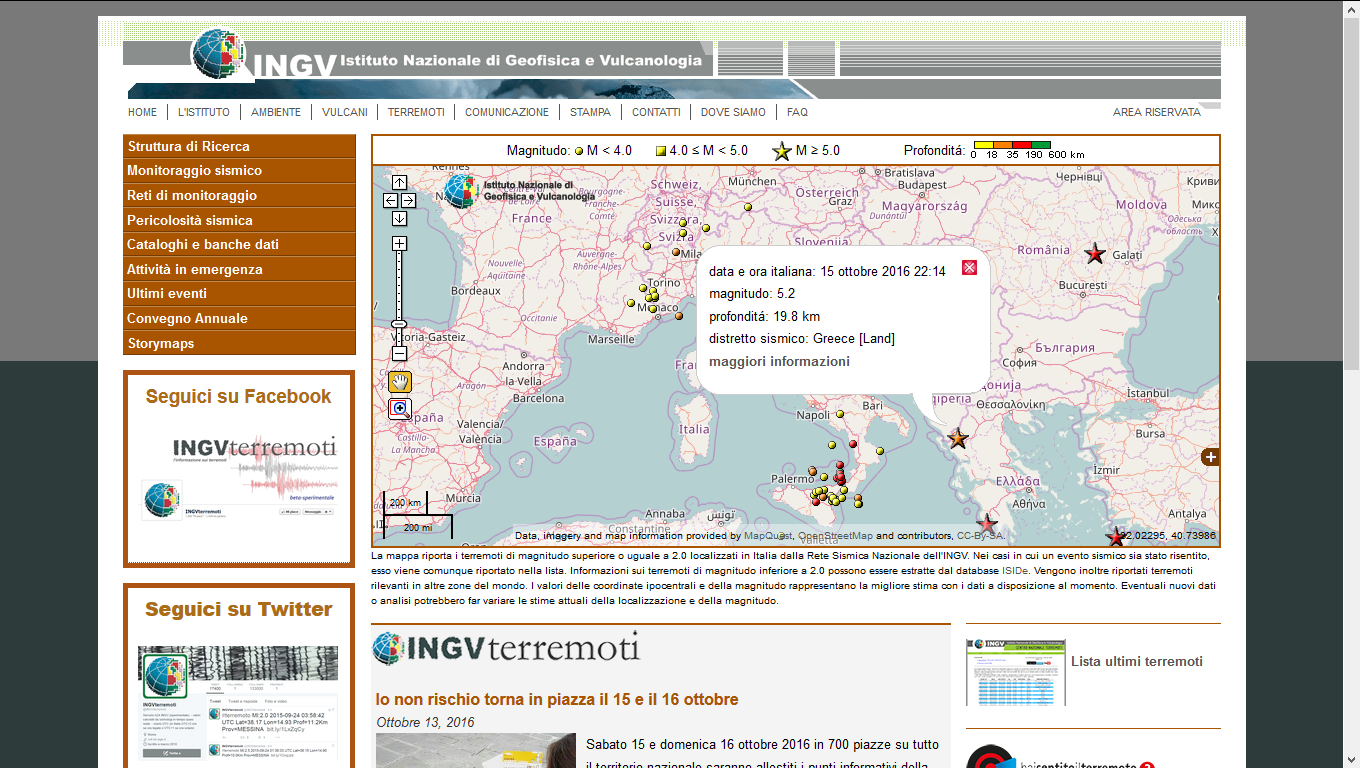Viewport: 1360px width, 768px height.
Task: Click the red star marker near Galați
Action: [x=1095, y=254]
